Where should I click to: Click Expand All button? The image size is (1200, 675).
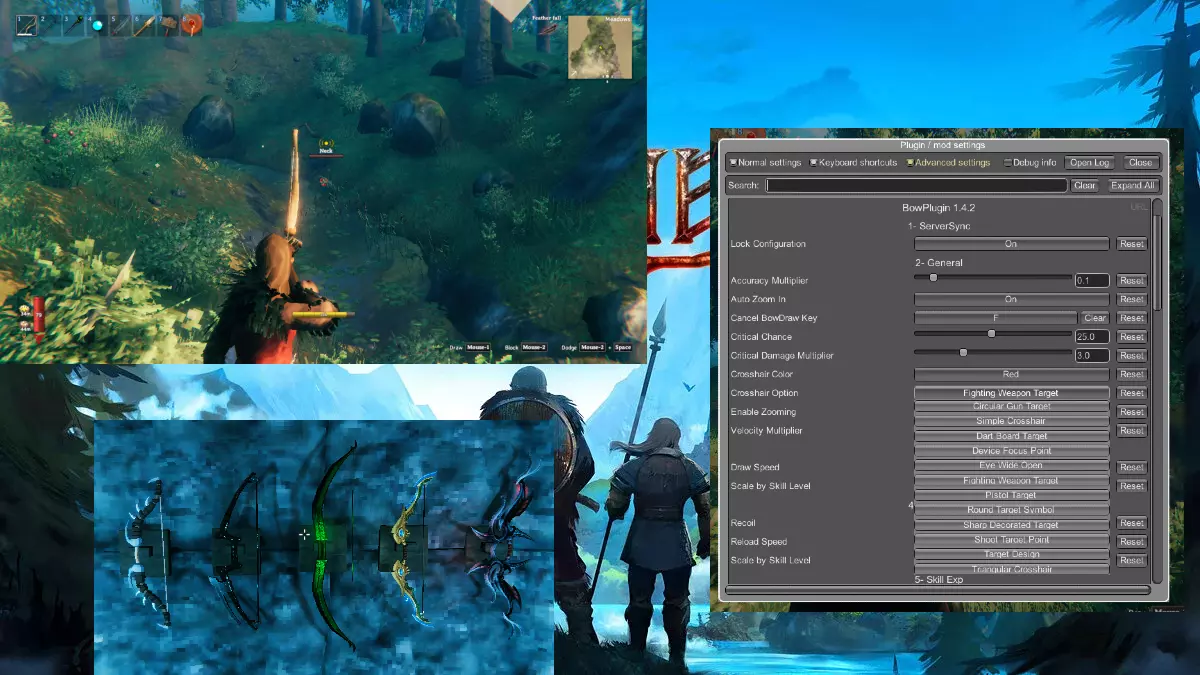1132,185
